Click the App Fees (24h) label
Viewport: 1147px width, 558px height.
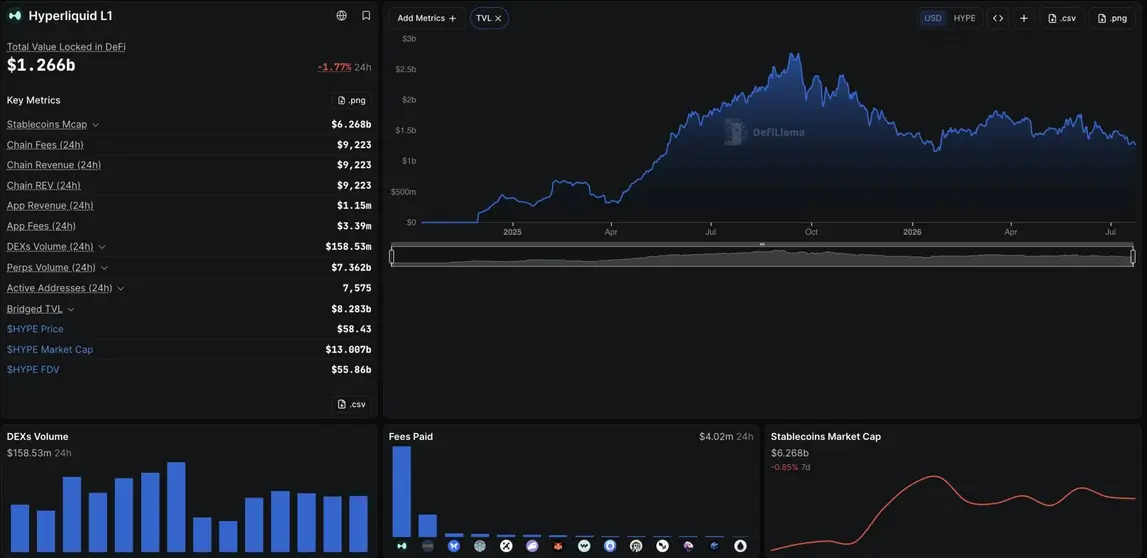(41, 227)
